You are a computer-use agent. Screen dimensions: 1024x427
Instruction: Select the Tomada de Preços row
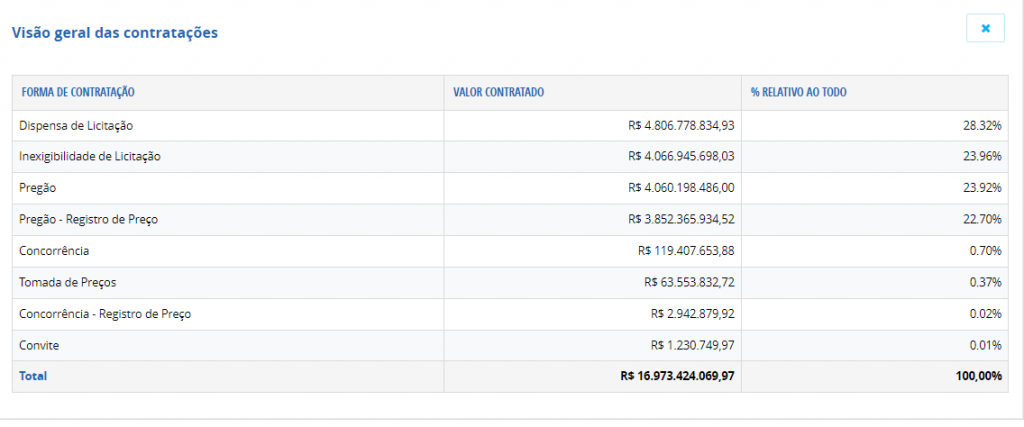pyautogui.click(x=60, y=282)
